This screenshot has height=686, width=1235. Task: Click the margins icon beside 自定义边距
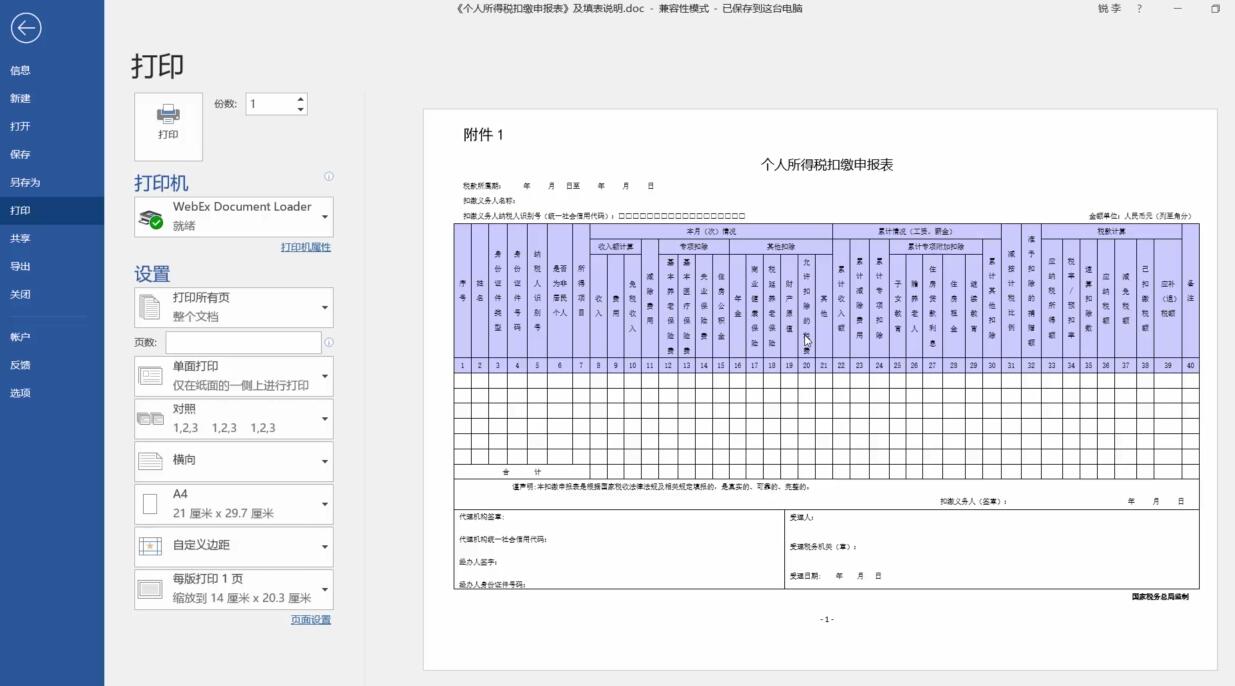click(150, 546)
